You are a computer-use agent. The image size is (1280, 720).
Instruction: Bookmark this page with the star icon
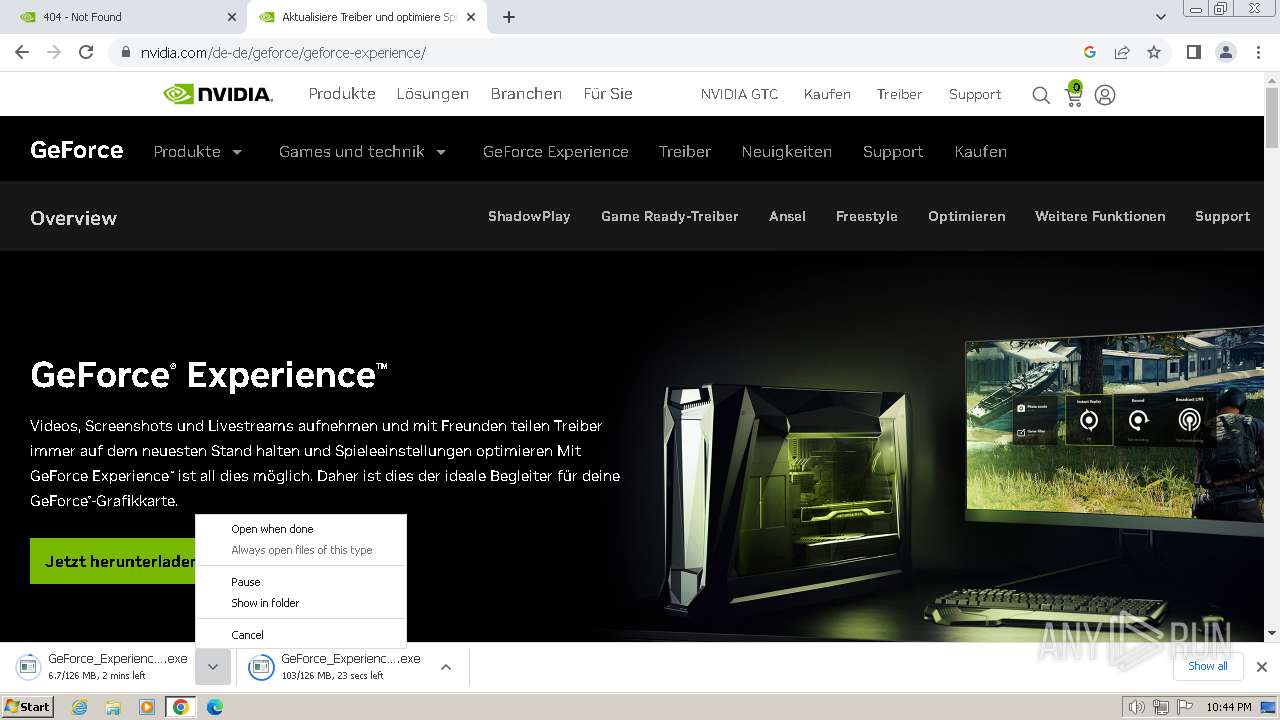click(x=1154, y=52)
